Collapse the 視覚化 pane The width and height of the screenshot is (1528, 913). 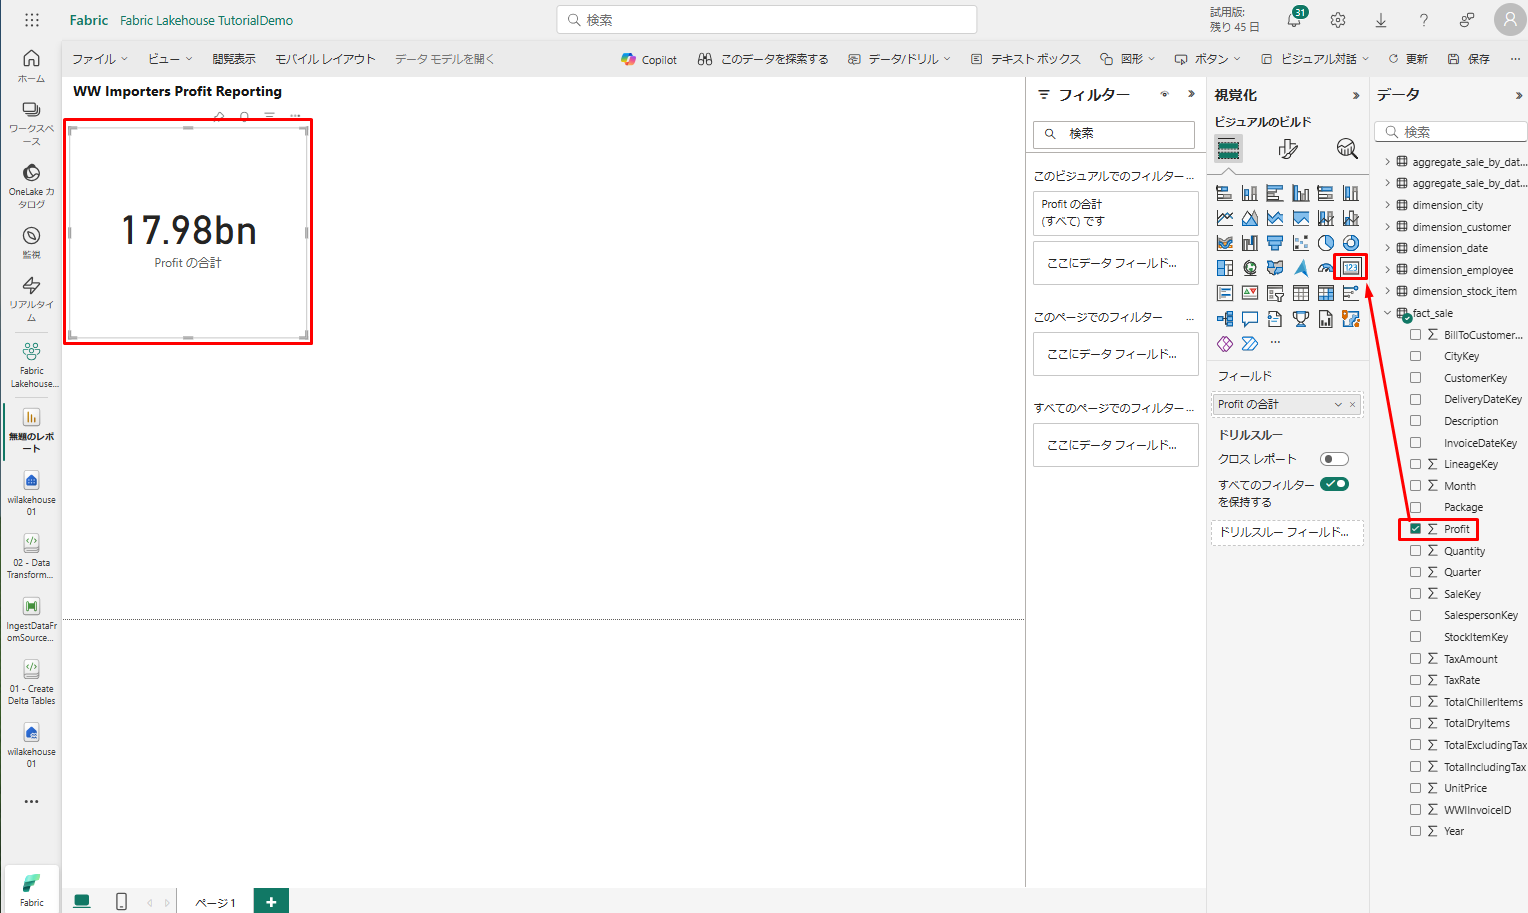1356,96
